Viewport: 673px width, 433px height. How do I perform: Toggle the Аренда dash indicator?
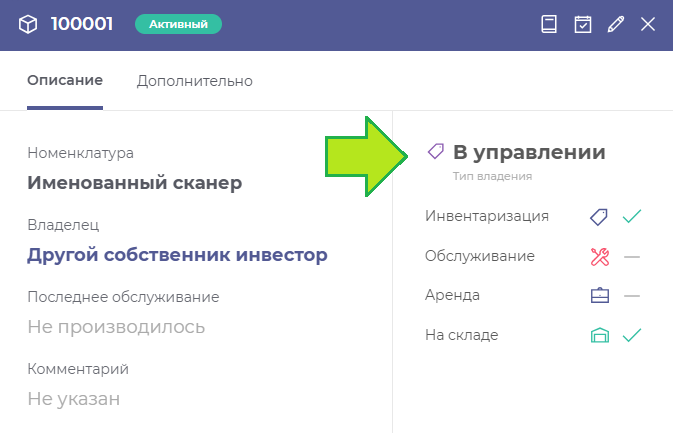[631, 296]
